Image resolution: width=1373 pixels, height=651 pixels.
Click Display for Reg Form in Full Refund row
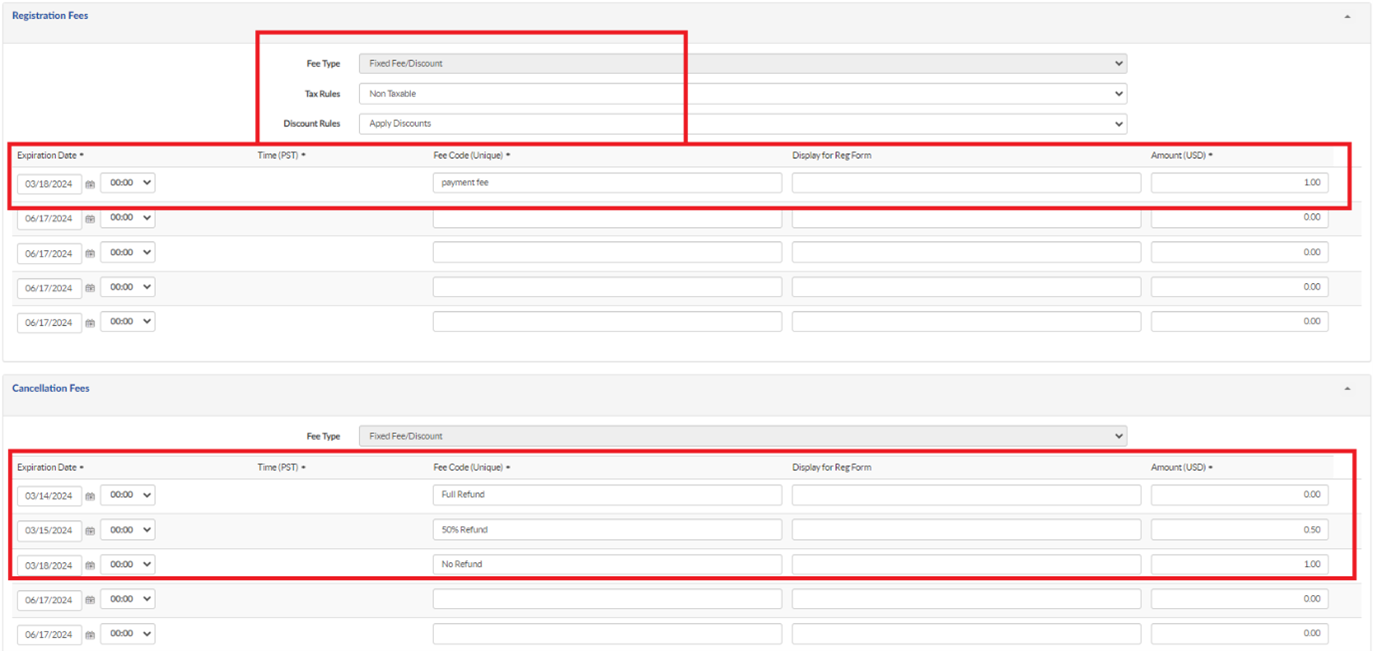pyautogui.click(x=966, y=494)
